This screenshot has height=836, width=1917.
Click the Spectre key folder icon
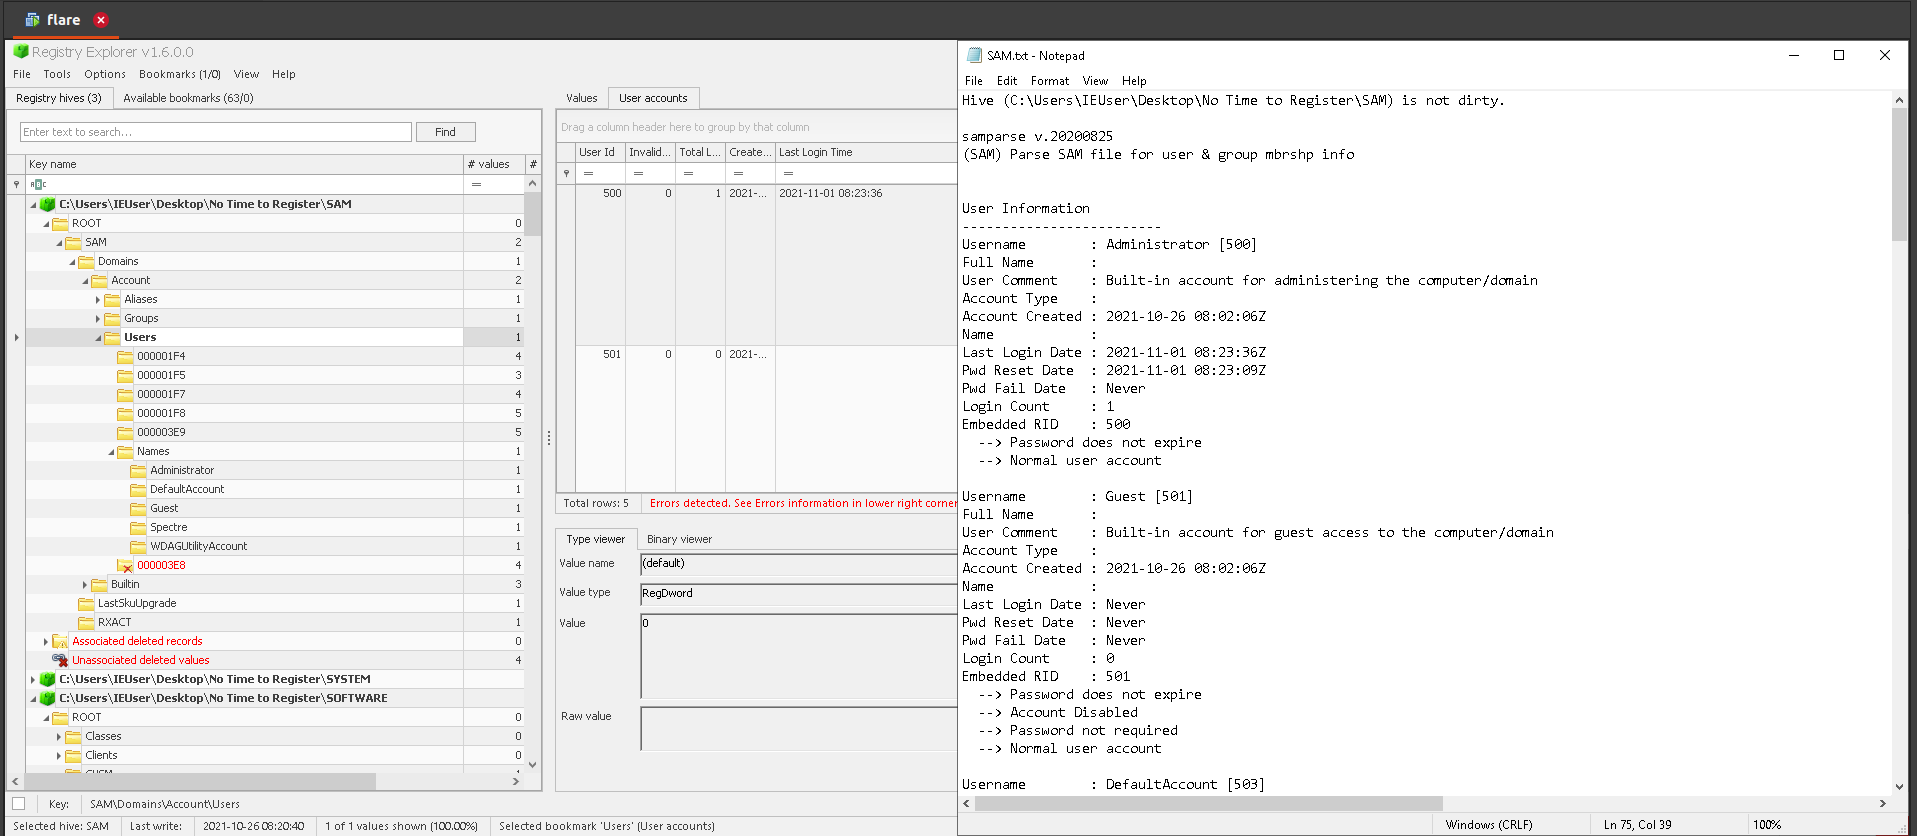click(138, 527)
